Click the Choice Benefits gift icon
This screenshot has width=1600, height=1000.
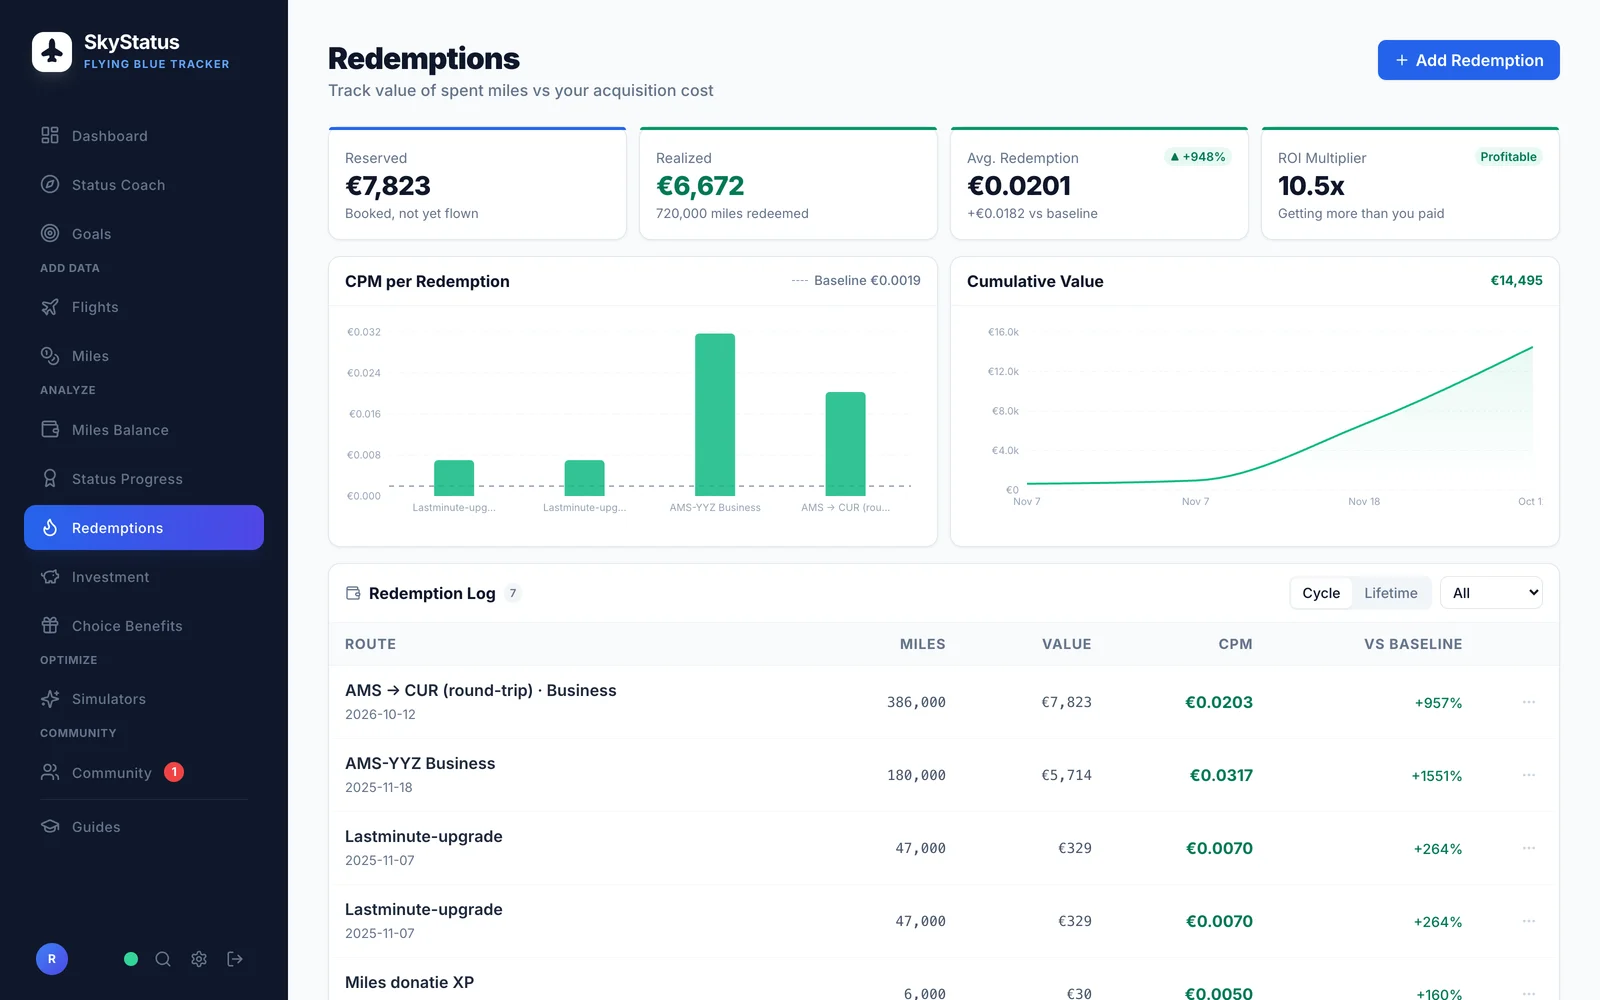(50, 626)
